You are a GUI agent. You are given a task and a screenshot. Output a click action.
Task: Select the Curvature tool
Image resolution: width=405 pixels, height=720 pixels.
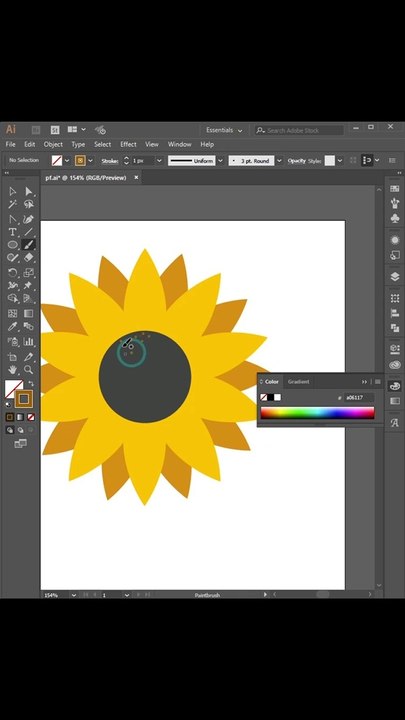coord(28,219)
